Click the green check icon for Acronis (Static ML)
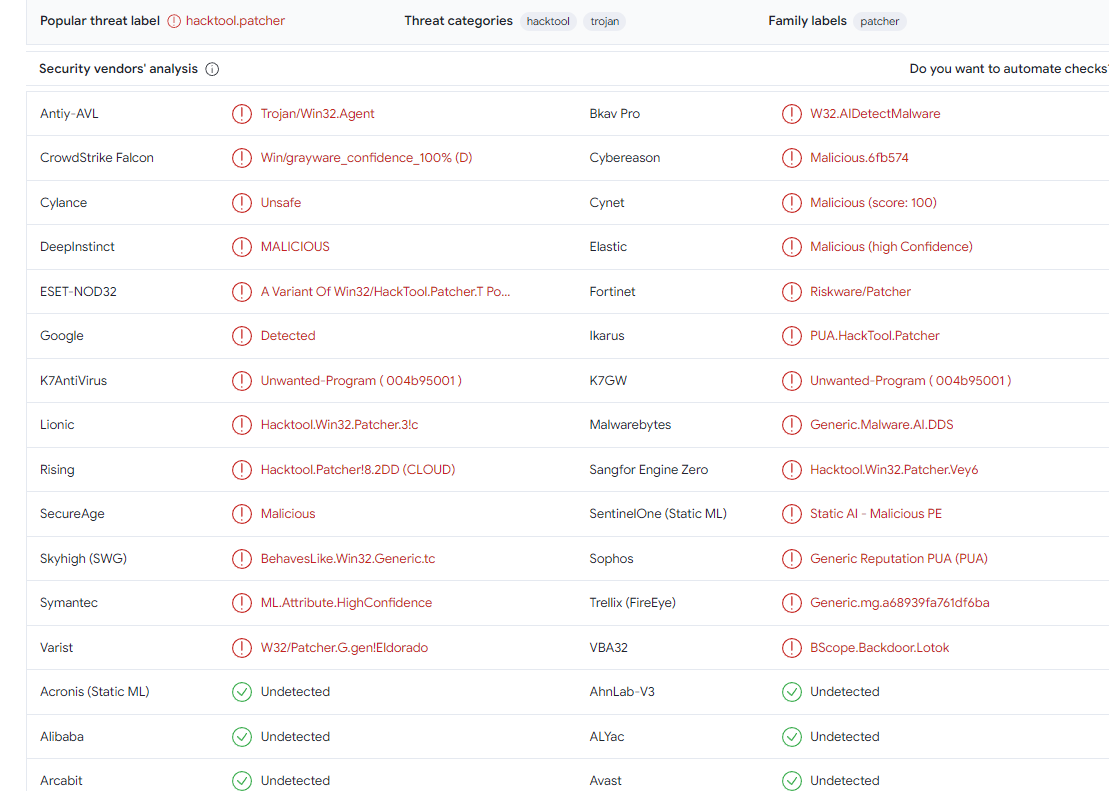Viewport: 1109px width, 791px height. click(x=242, y=692)
